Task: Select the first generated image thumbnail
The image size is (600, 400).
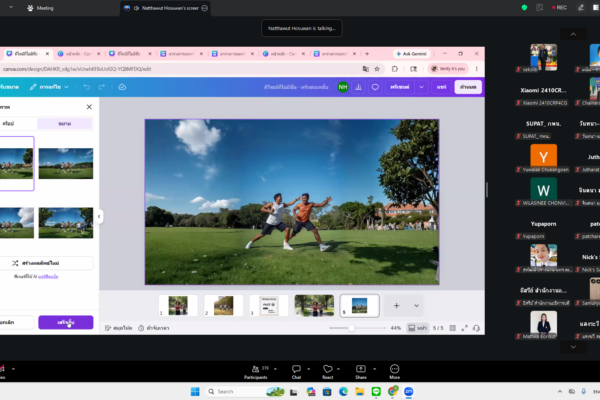Action: coord(17,163)
